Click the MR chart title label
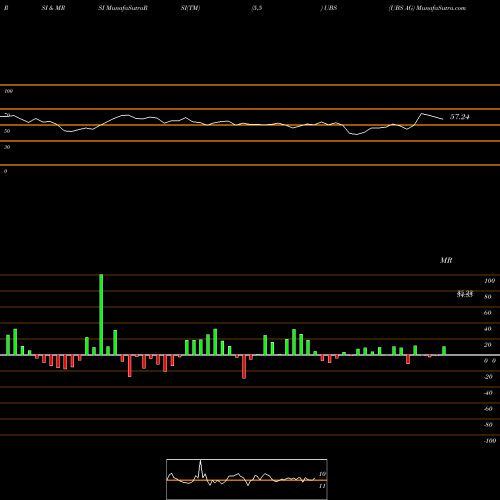 pyautogui.click(x=446, y=260)
